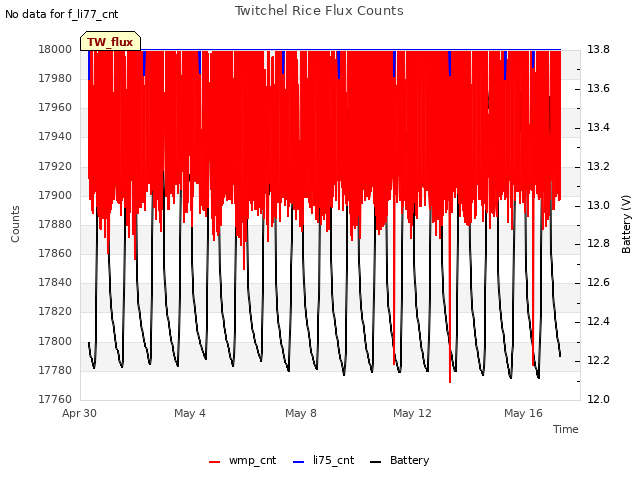Click the 13.0 battery axis value

click(x=598, y=205)
